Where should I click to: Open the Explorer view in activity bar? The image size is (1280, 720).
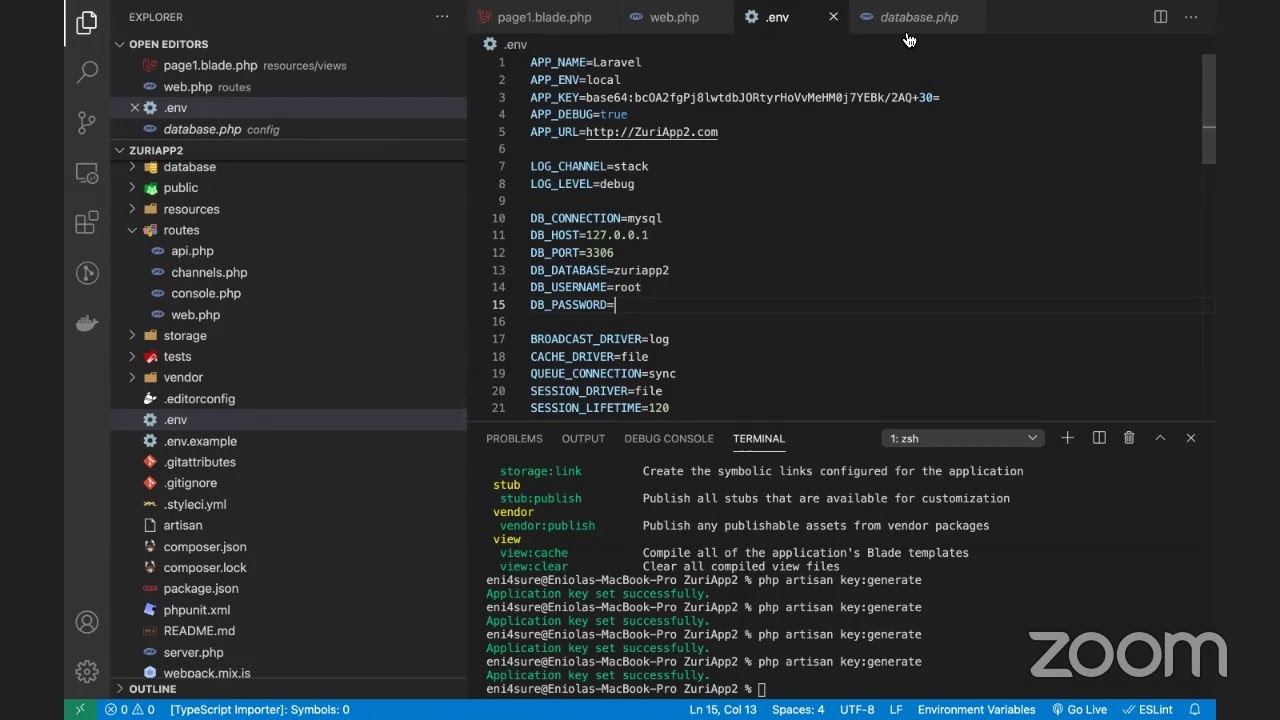(87, 22)
